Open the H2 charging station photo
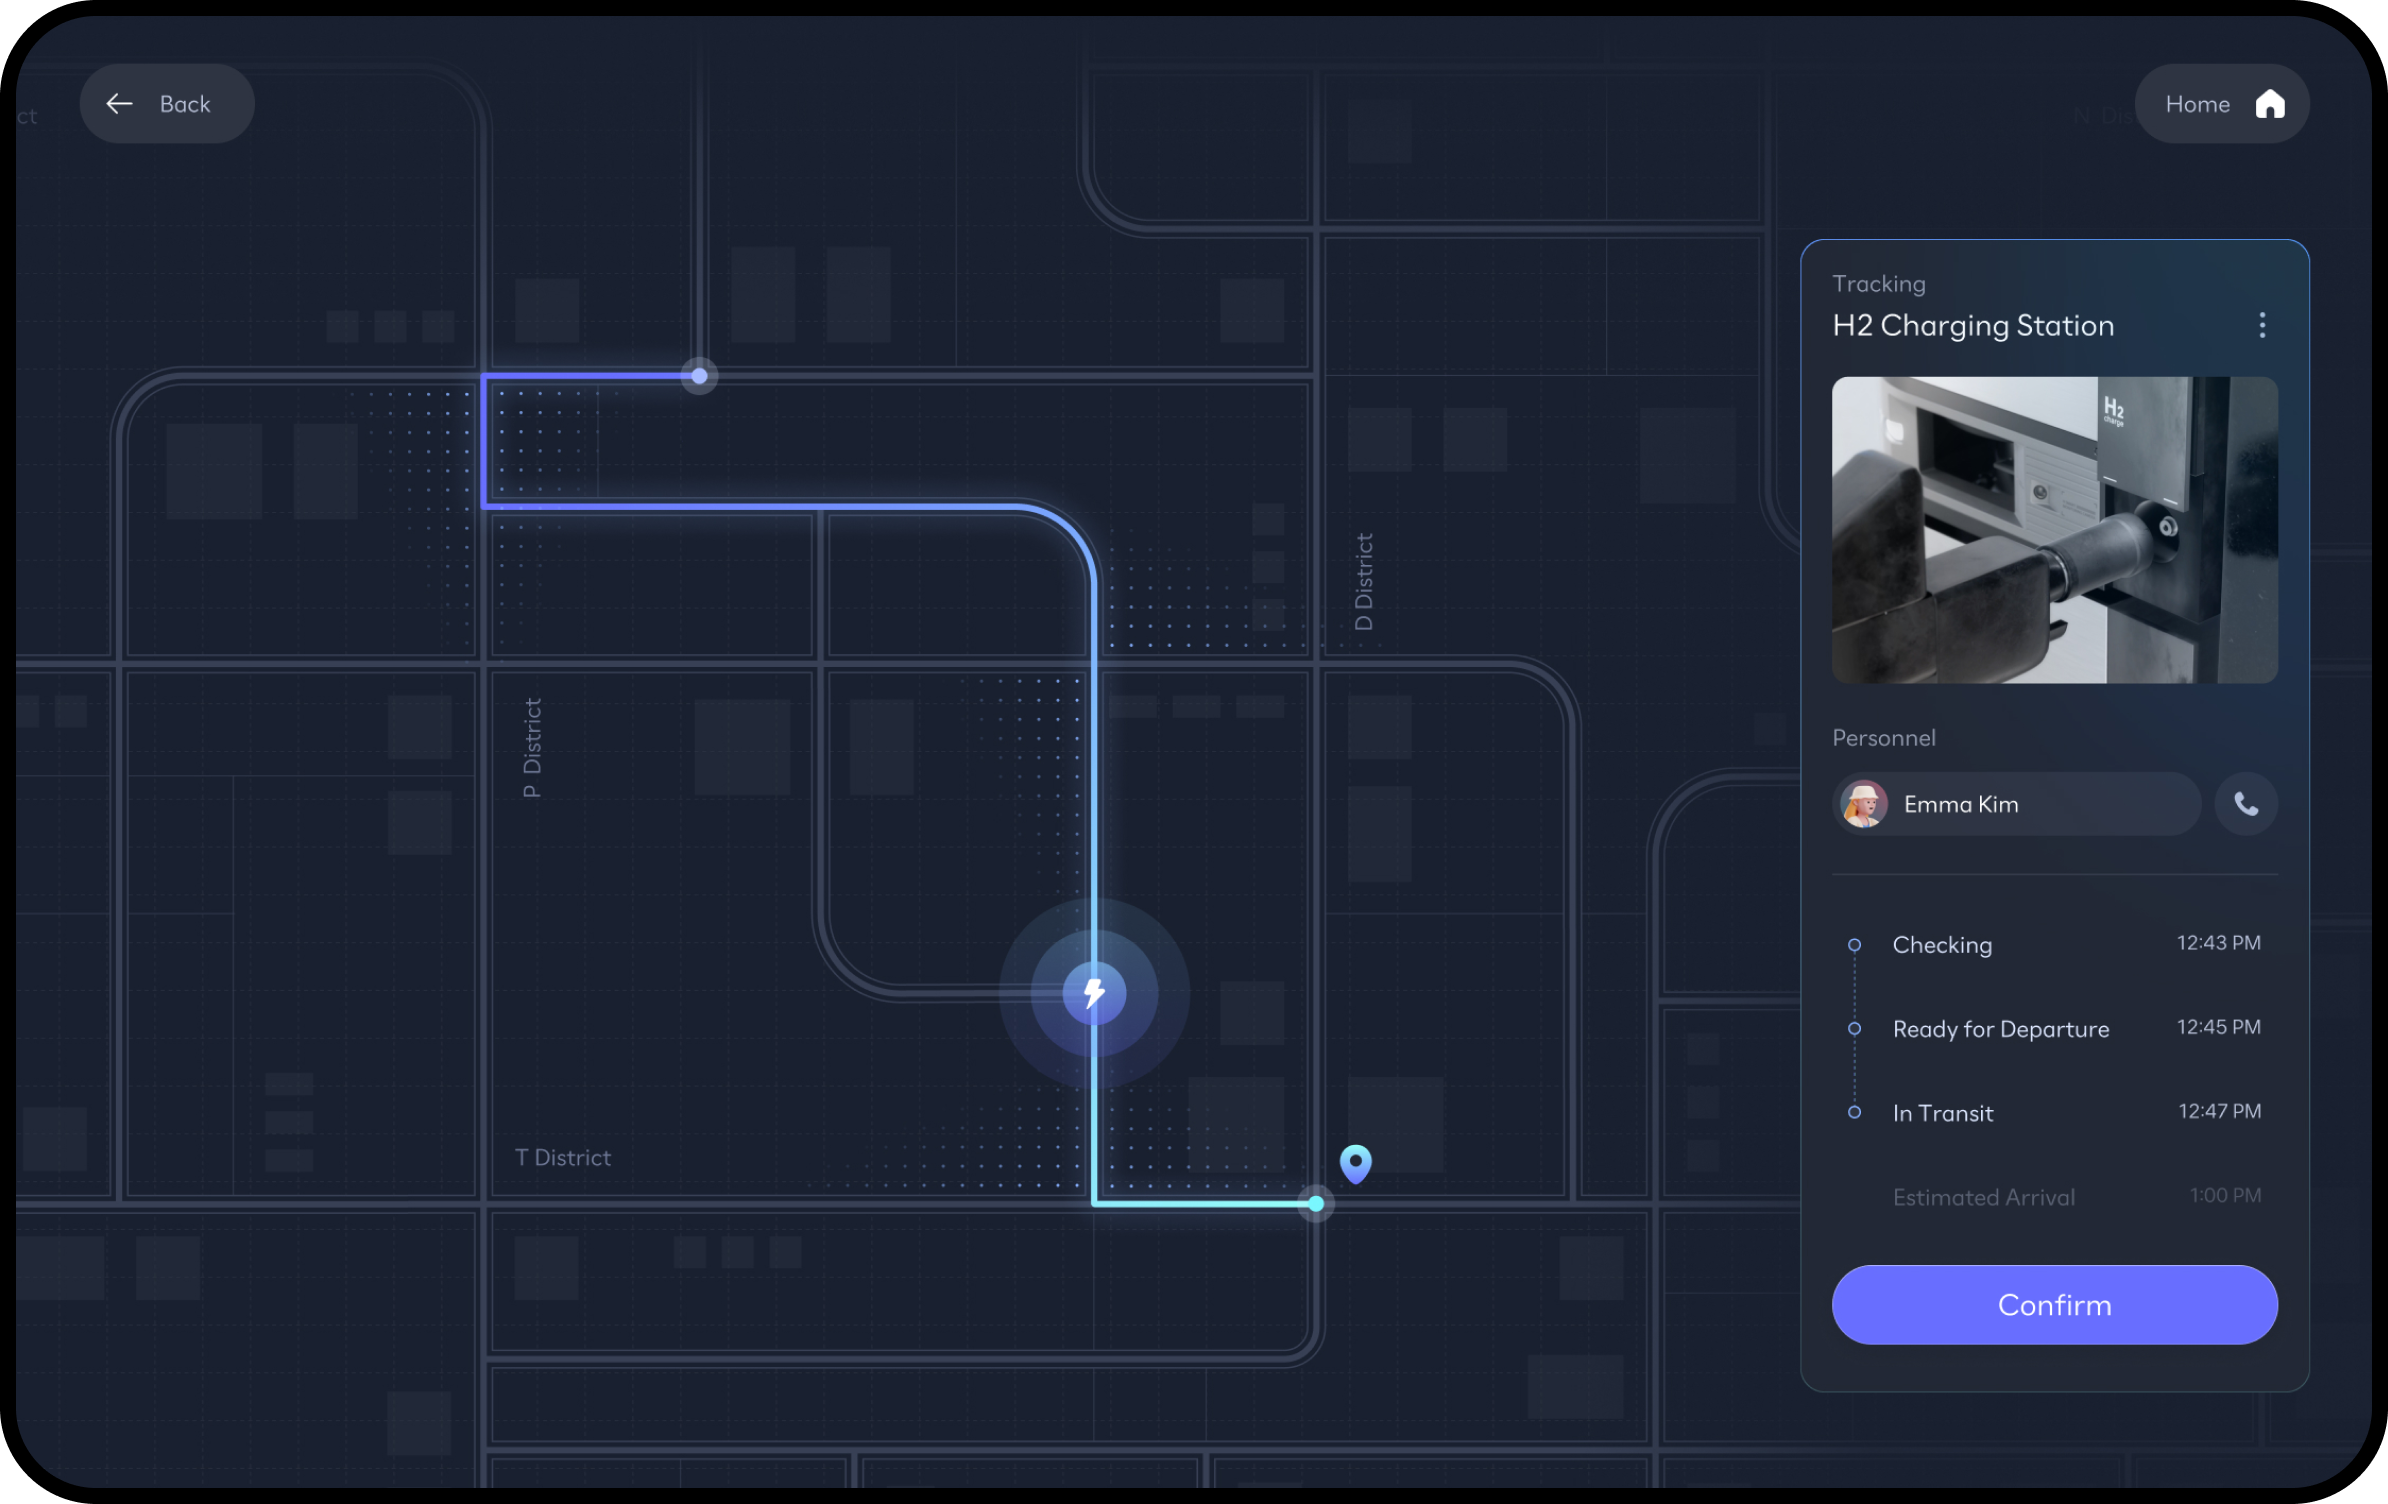The width and height of the screenshot is (2388, 1504). (2053, 530)
